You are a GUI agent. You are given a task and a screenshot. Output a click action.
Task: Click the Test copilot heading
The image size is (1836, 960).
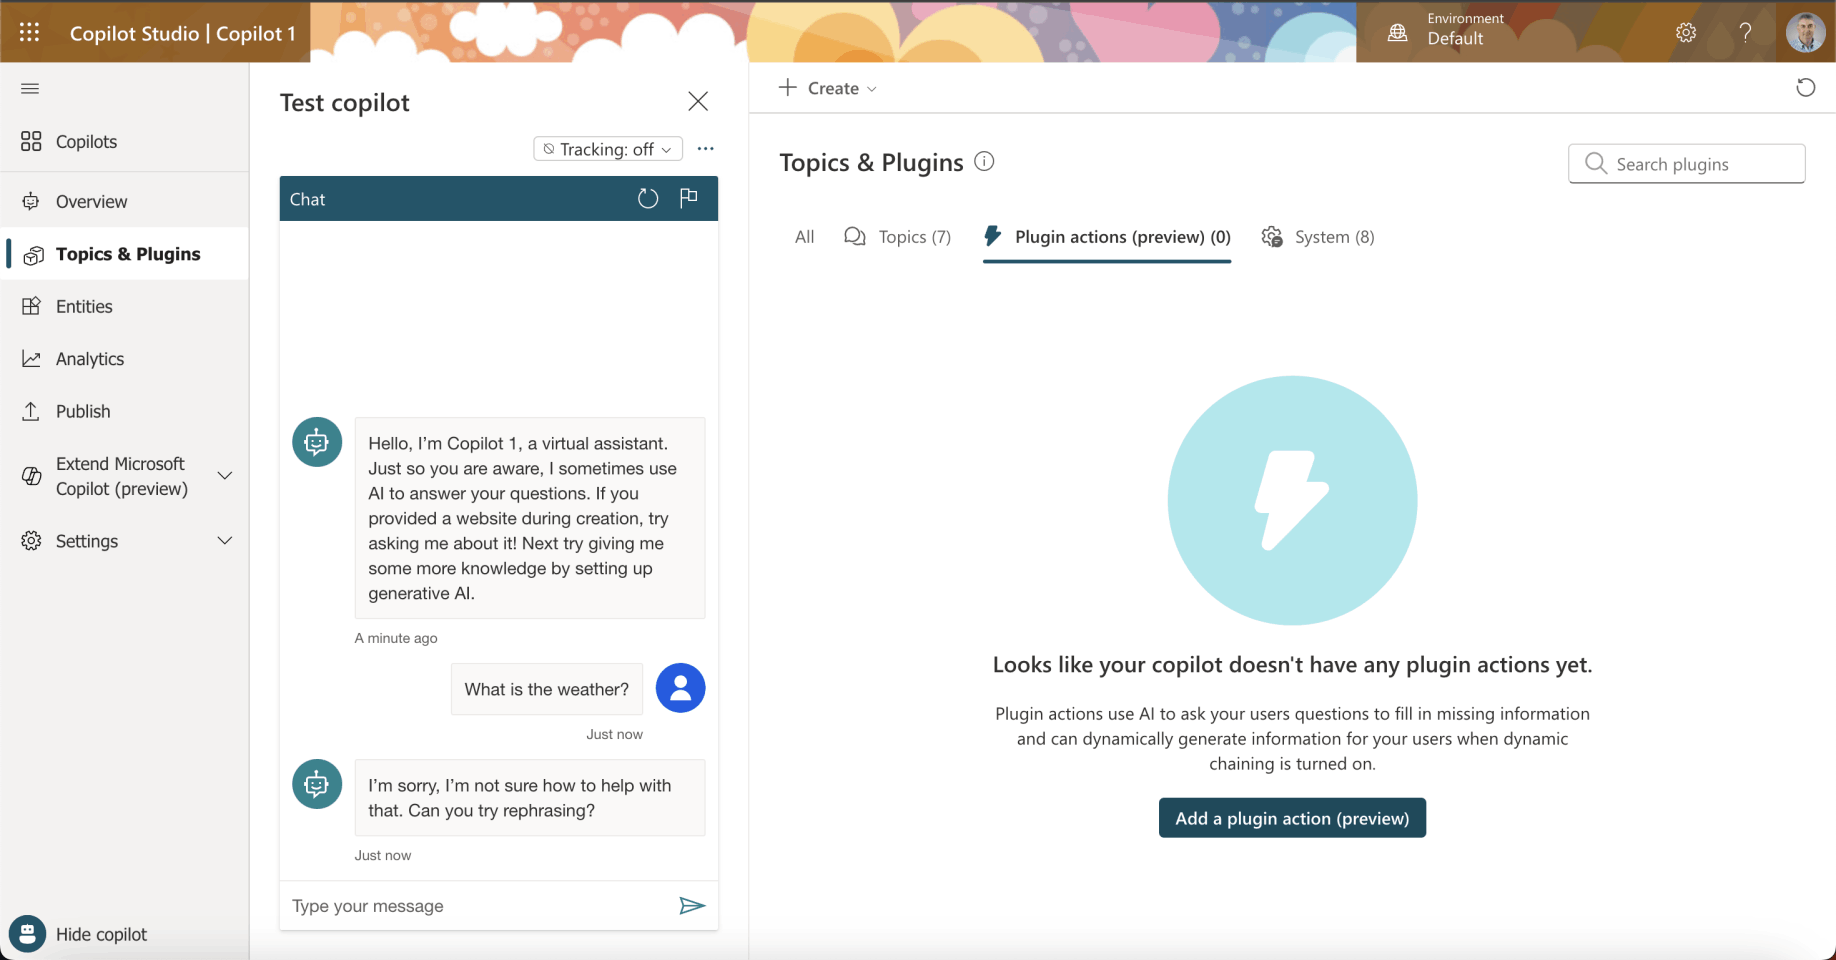pyautogui.click(x=345, y=102)
